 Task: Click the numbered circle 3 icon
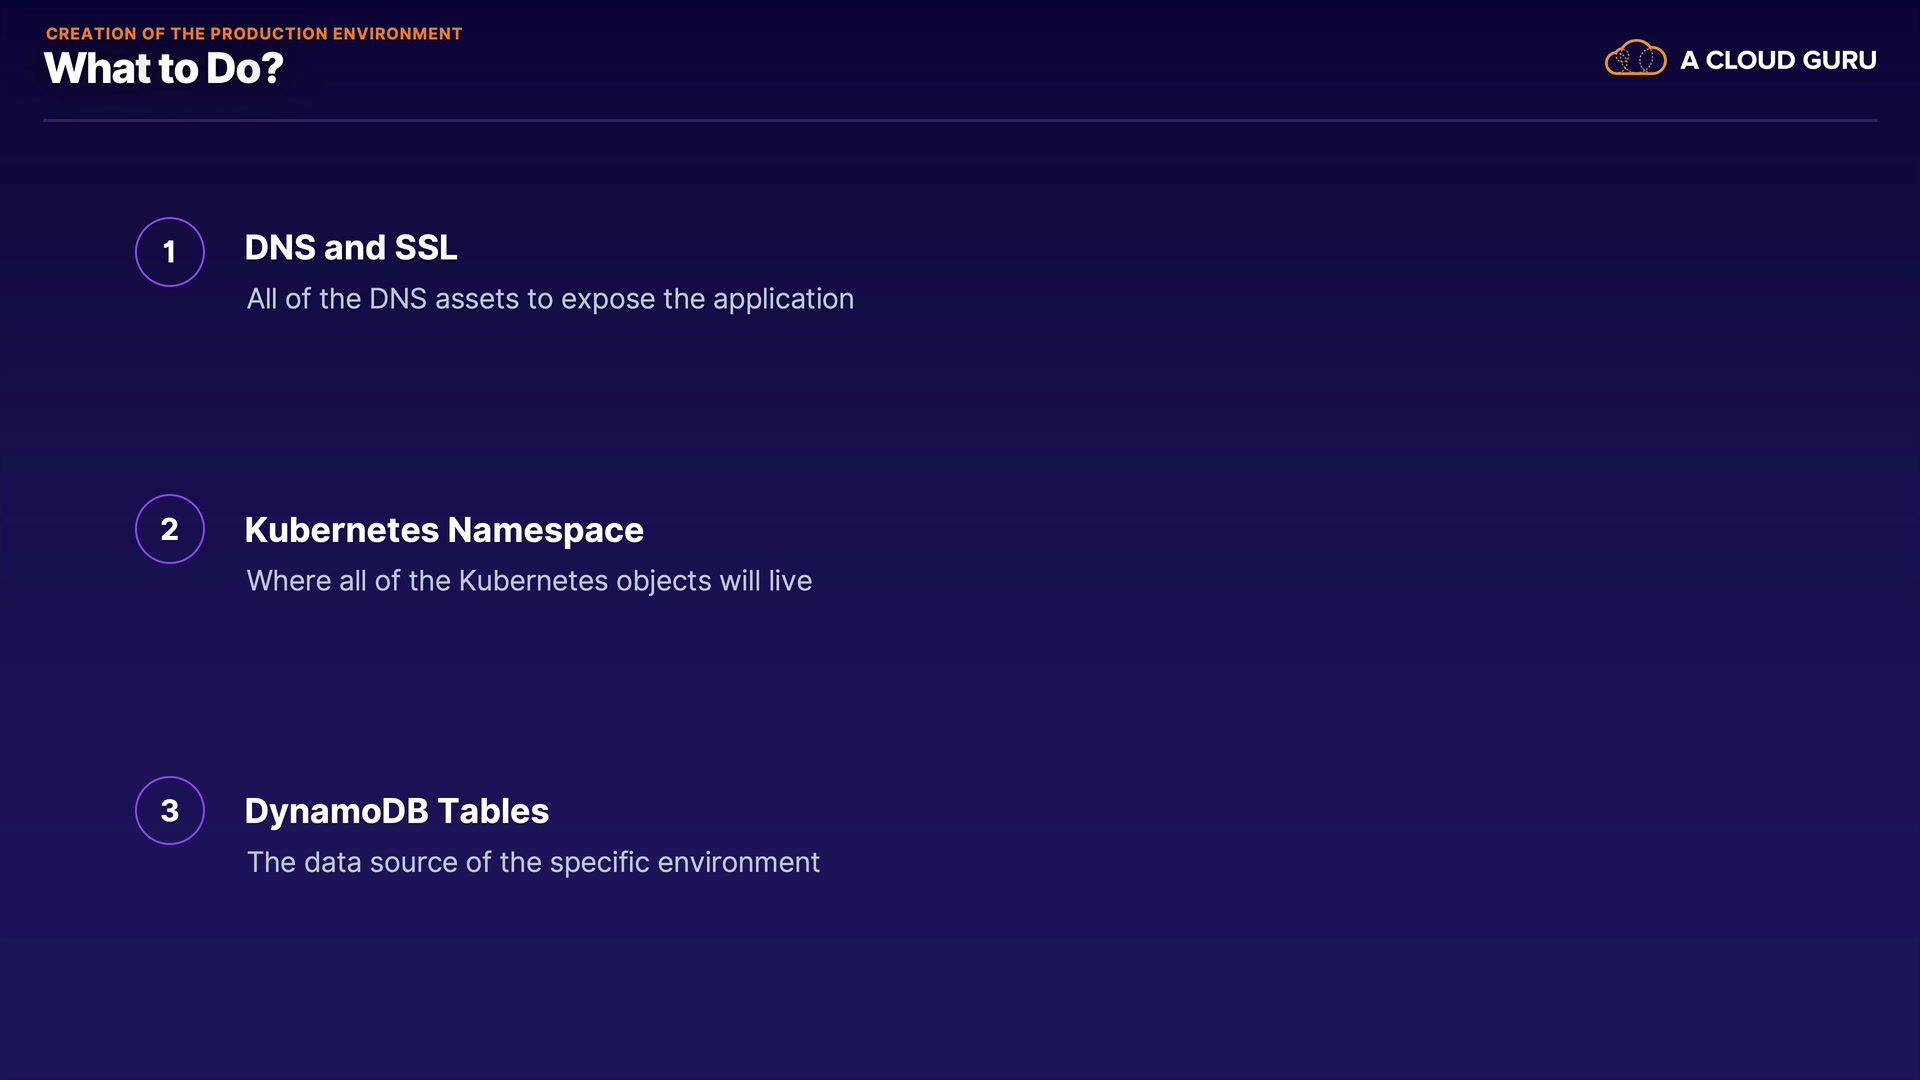[170, 811]
